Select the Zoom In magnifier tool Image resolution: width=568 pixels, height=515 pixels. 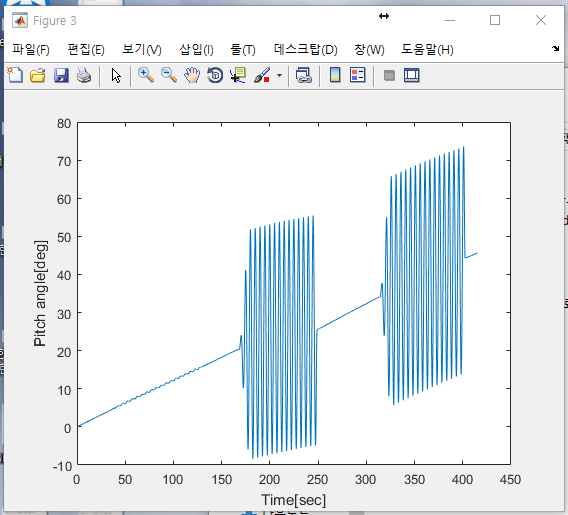point(146,75)
